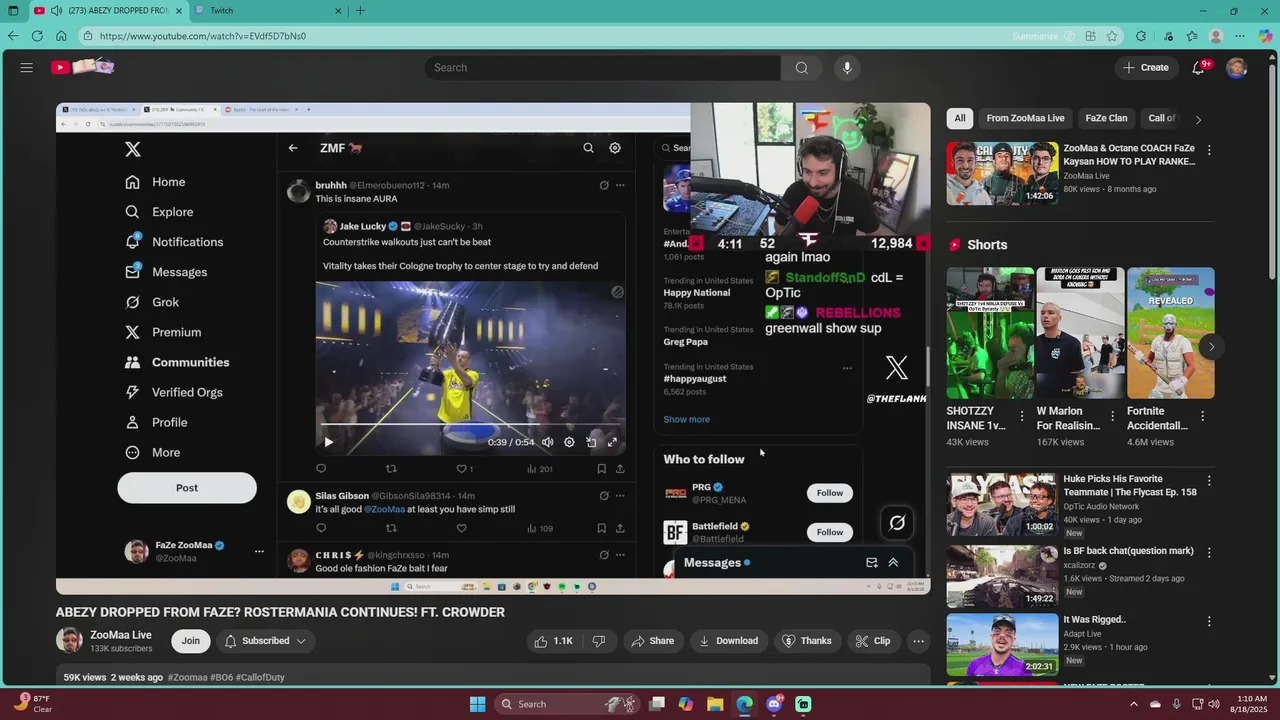Open the #Zoomaa hashtag
Image resolution: width=1280 pixels, height=720 pixels.
coord(187,677)
